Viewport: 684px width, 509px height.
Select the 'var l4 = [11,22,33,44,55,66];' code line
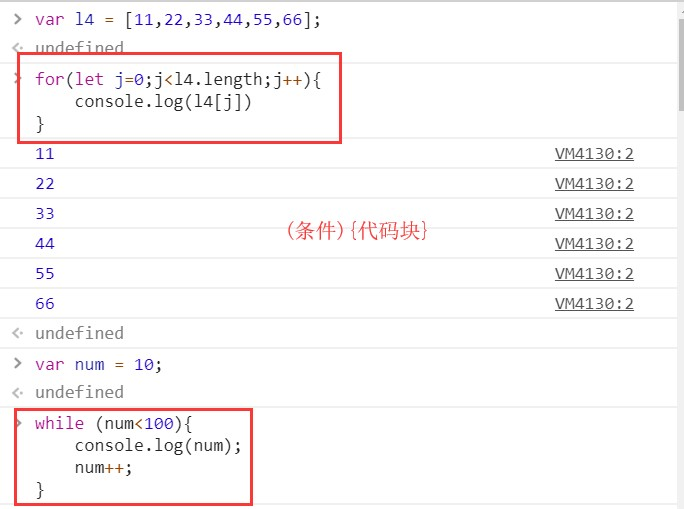point(178,20)
